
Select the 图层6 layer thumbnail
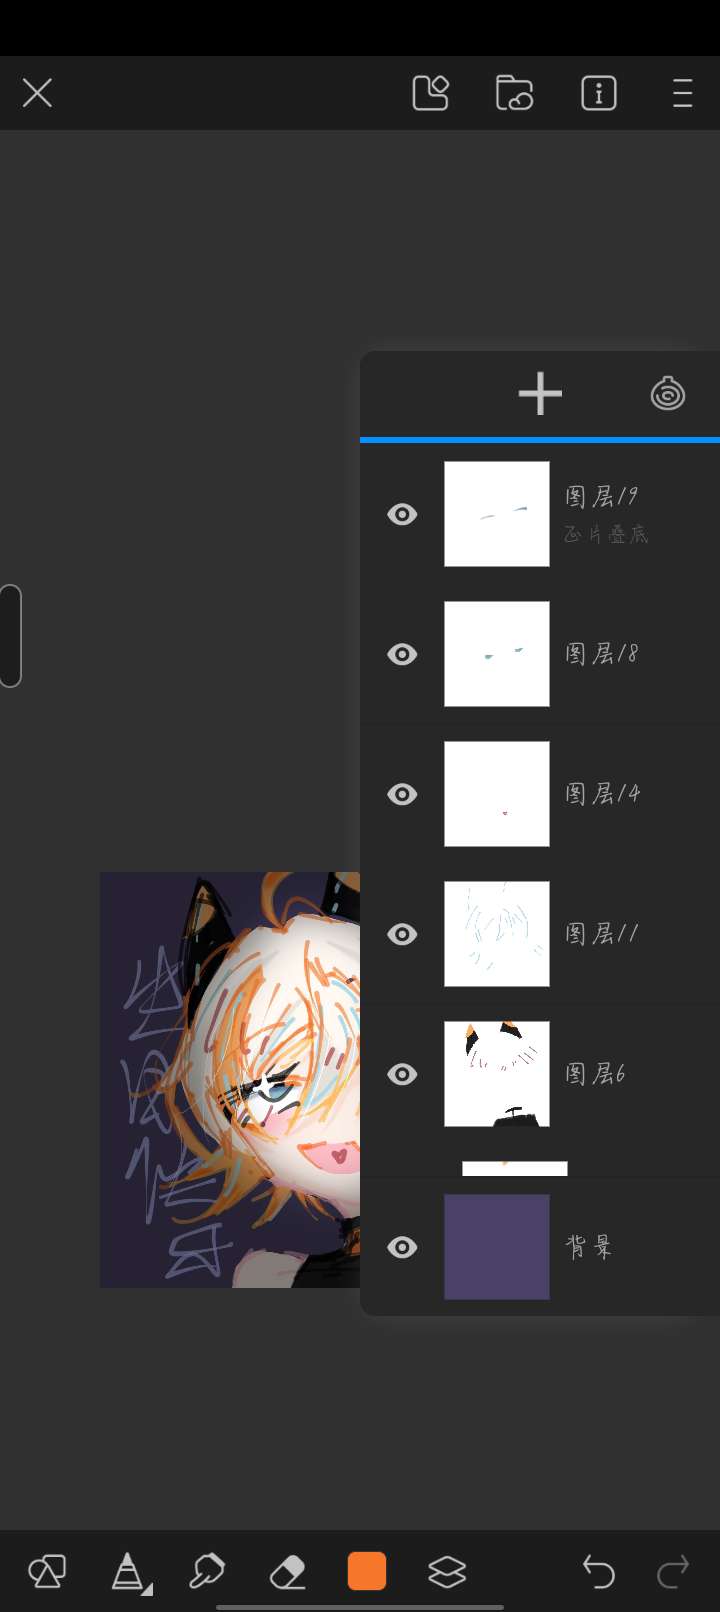(x=497, y=1074)
